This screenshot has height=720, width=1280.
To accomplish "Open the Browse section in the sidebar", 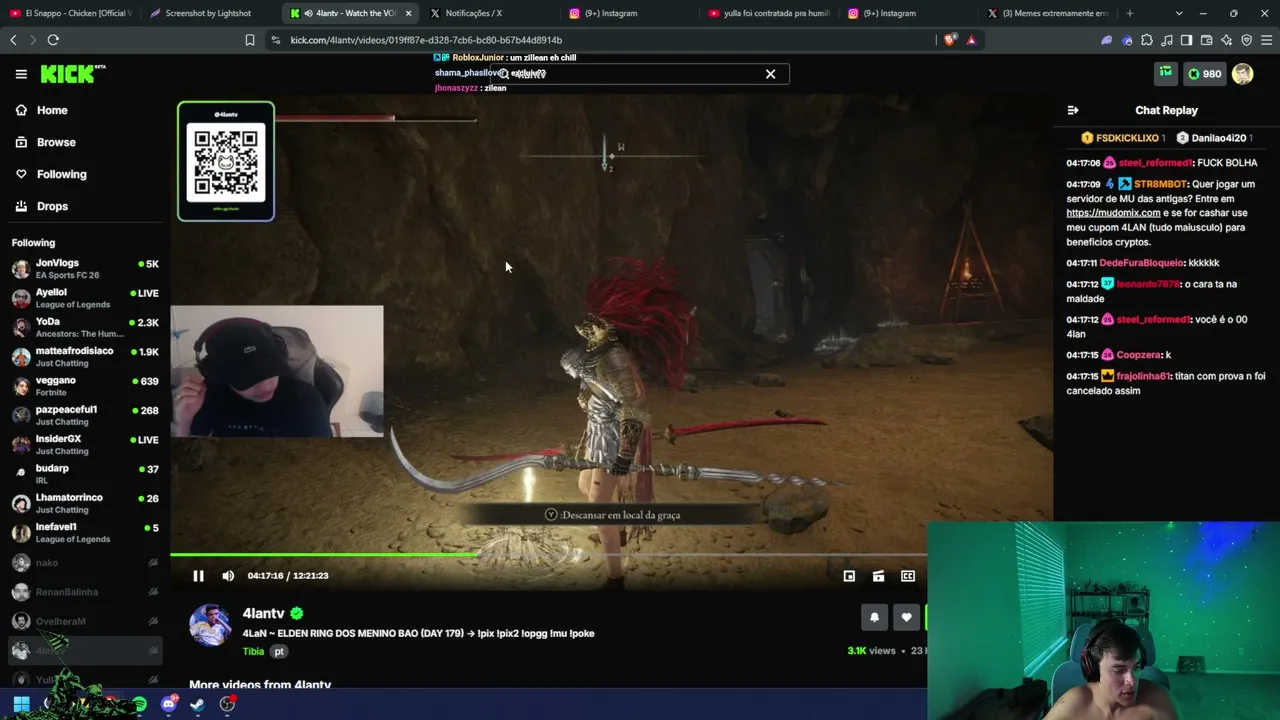I will 56,142.
